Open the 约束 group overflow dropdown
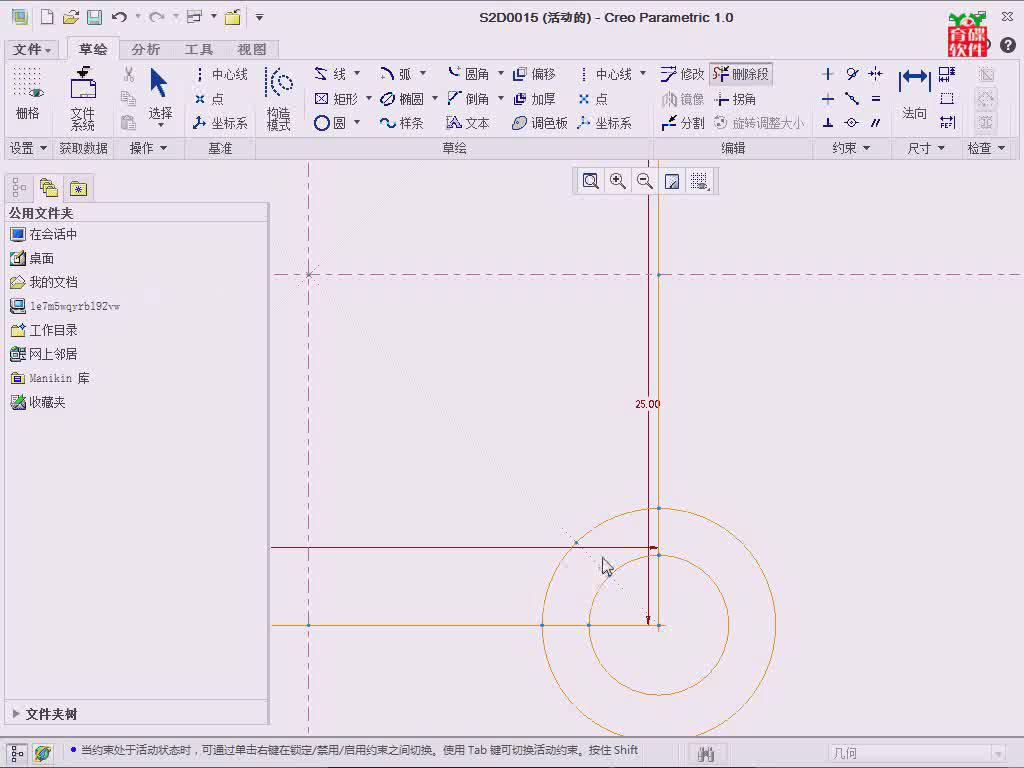Viewport: 1024px width, 768px height. click(x=852, y=148)
